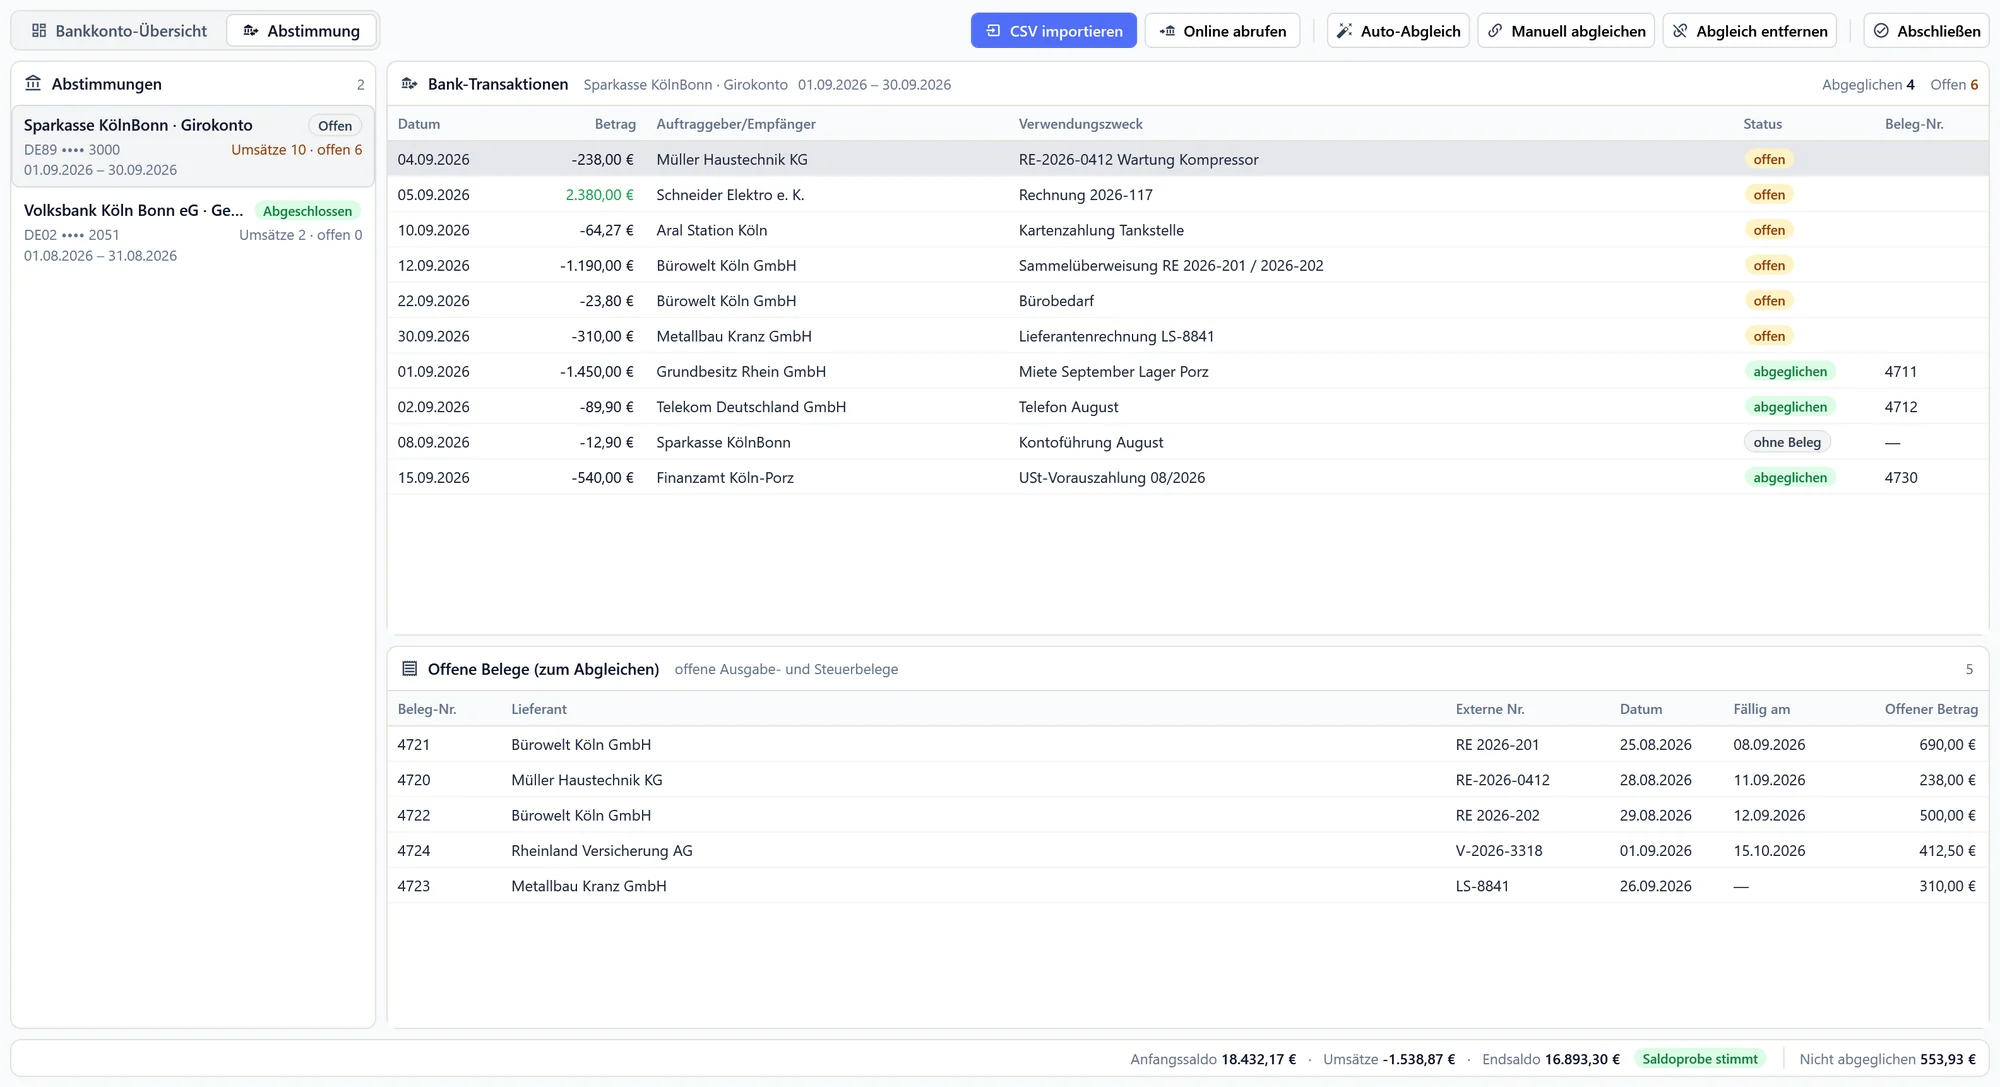Select the Telekom Deutschland GmbH transaction
The height and width of the screenshot is (1087, 2000).
coord(1187,407)
